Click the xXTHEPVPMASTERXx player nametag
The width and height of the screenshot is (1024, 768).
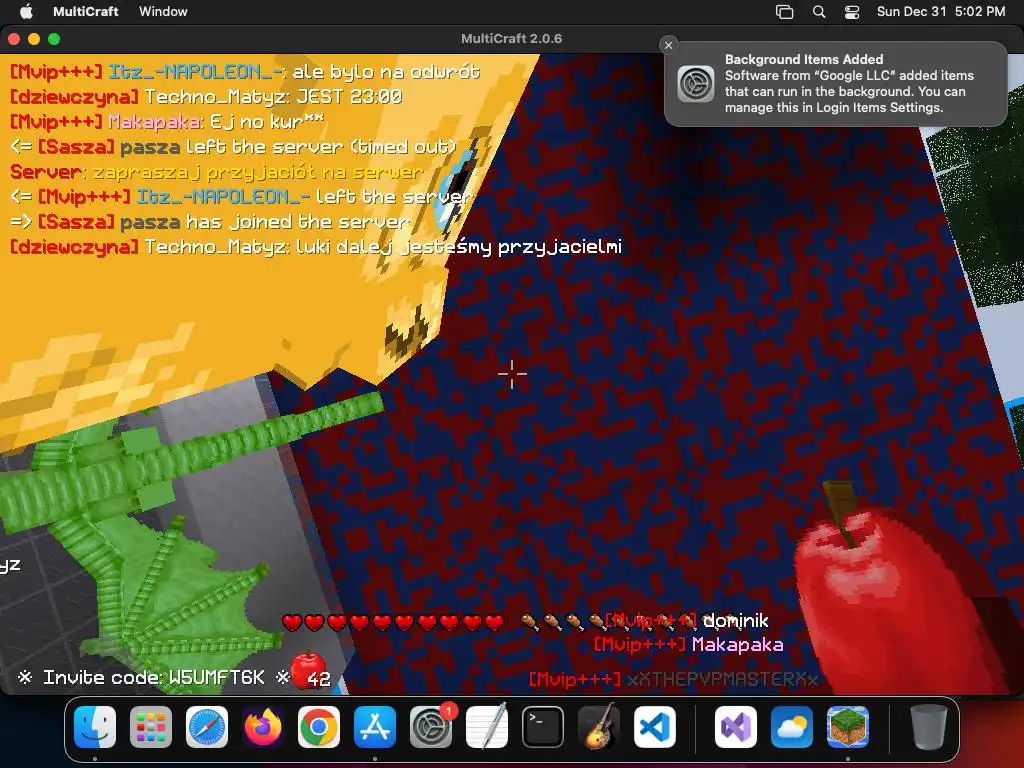673,679
